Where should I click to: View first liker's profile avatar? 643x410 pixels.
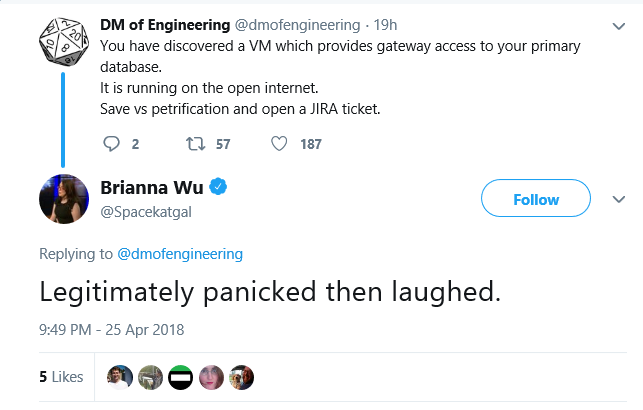pos(120,377)
